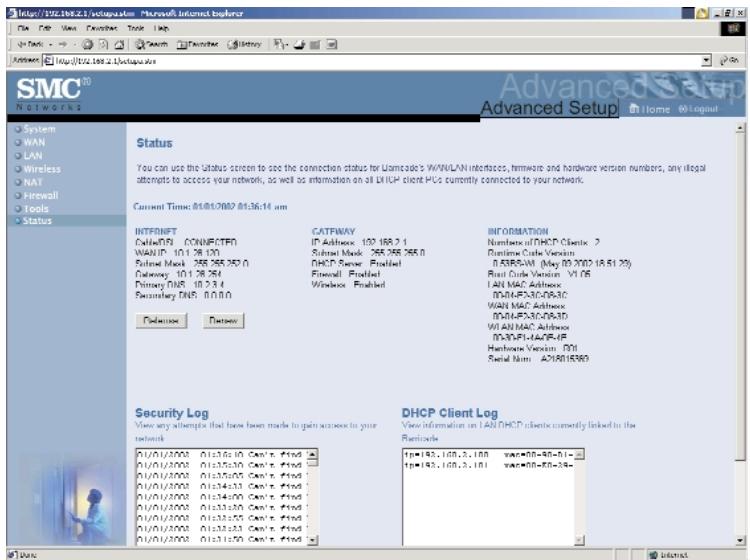Click the Back arrow button

31,44
